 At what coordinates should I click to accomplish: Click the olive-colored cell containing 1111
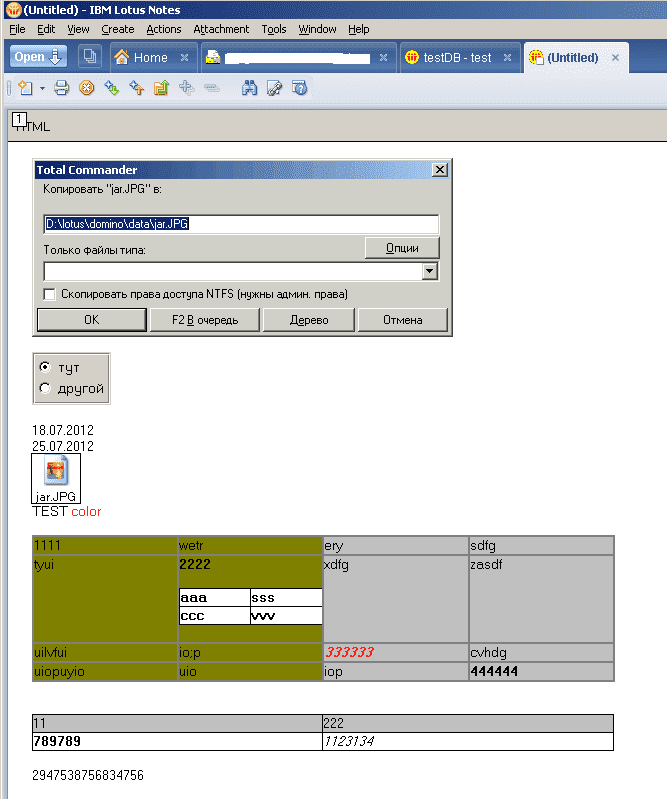[104, 546]
